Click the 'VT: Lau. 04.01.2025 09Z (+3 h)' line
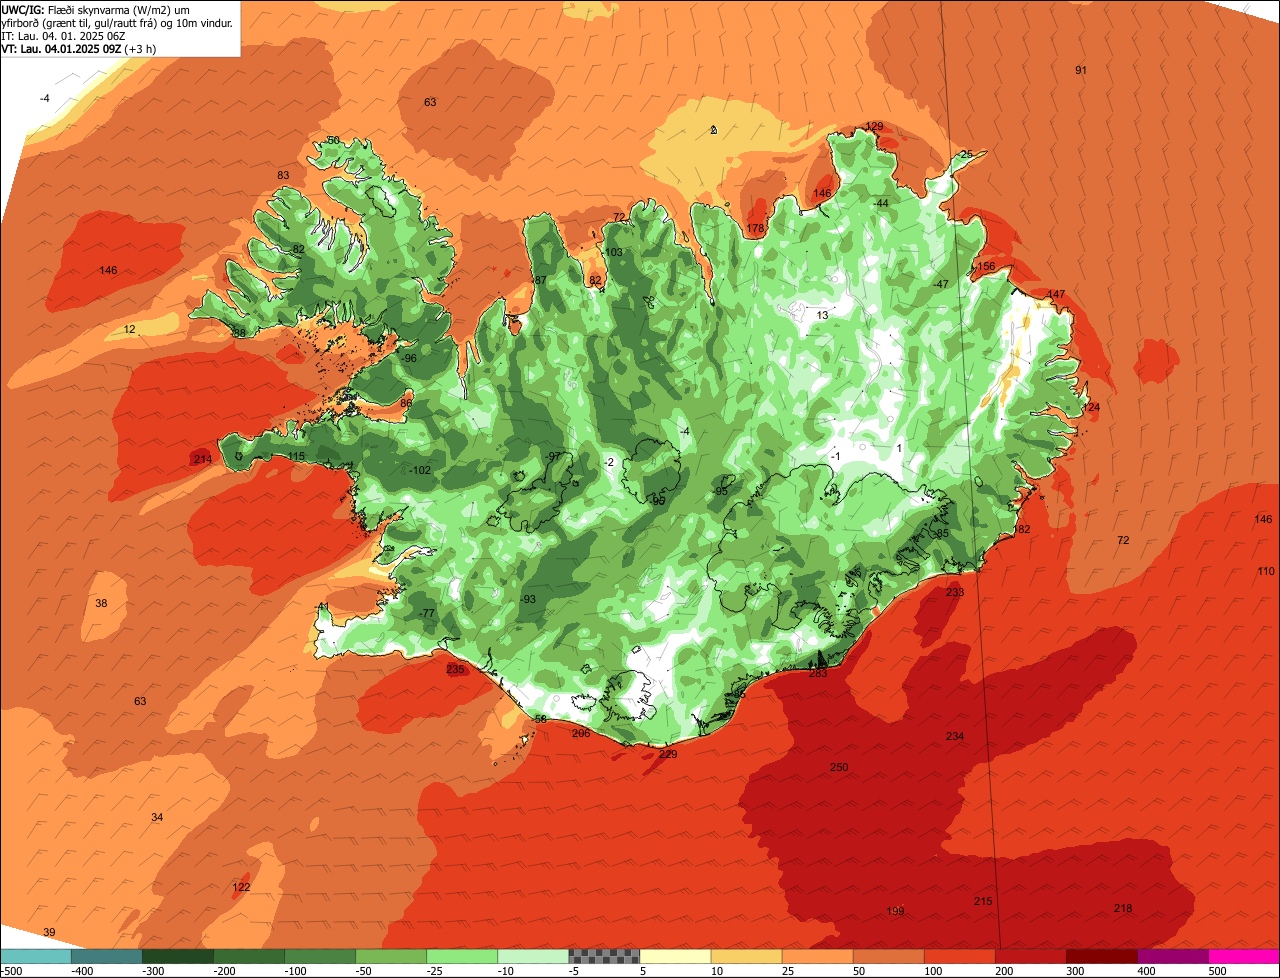1280x978 pixels. (78, 48)
